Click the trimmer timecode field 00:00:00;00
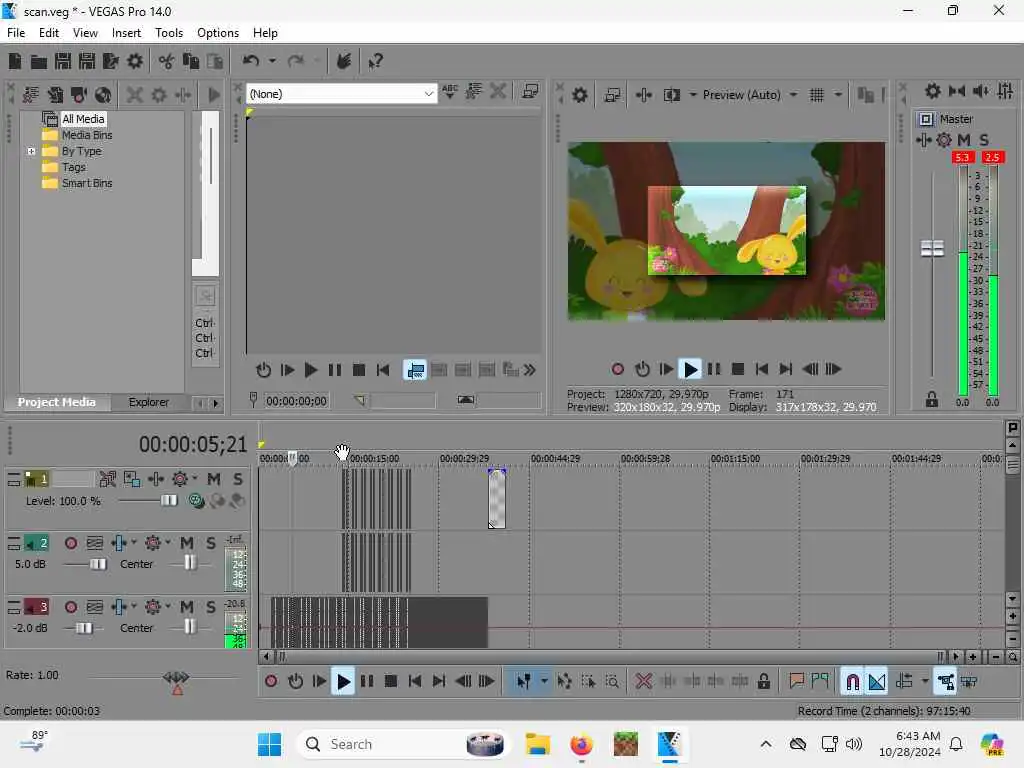Viewport: 1024px width, 768px height. 296,401
